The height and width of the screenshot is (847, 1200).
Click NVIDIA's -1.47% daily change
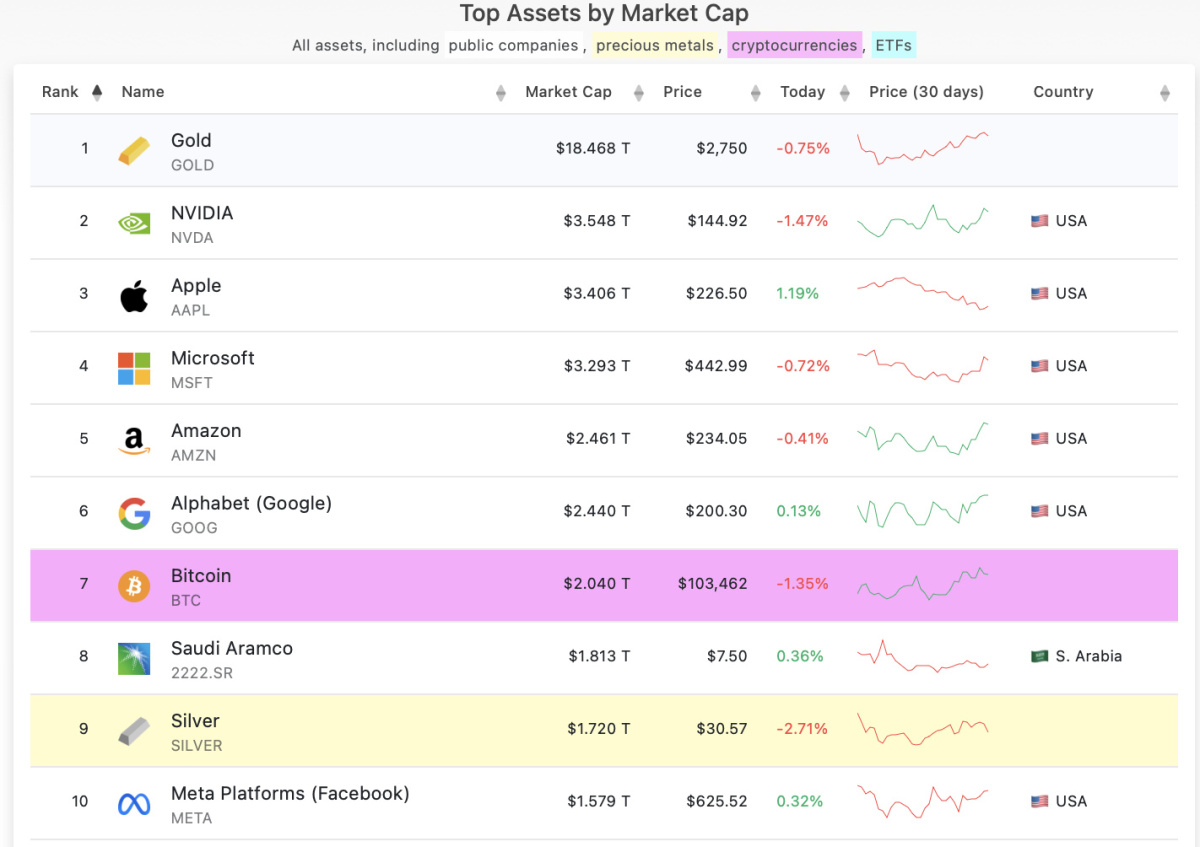(x=803, y=221)
